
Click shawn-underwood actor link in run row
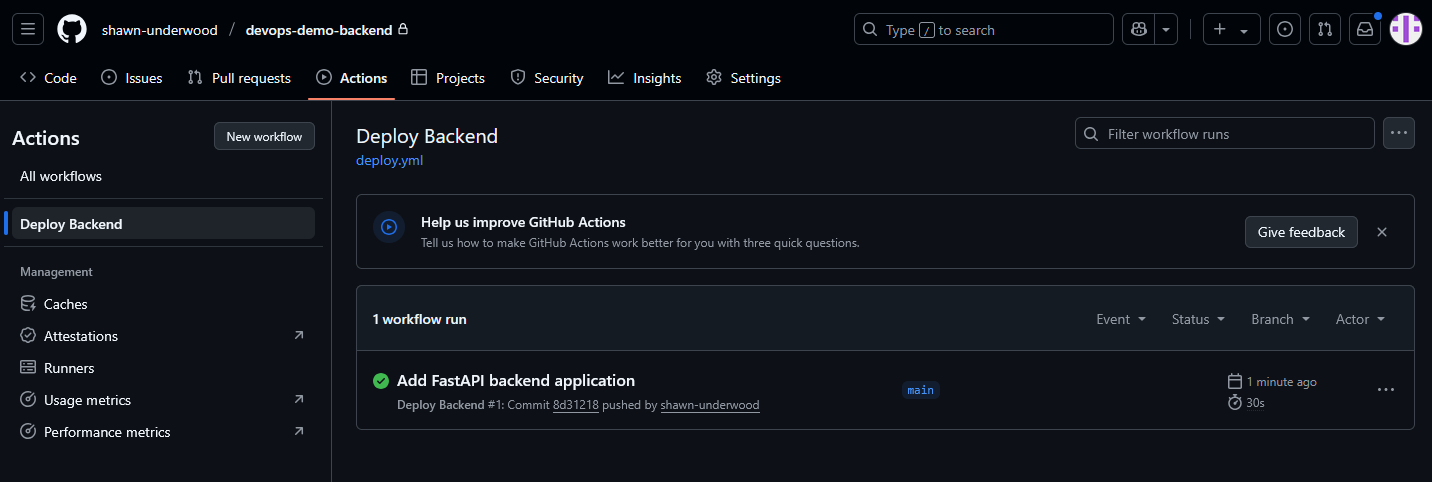click(x=710, y=405)
